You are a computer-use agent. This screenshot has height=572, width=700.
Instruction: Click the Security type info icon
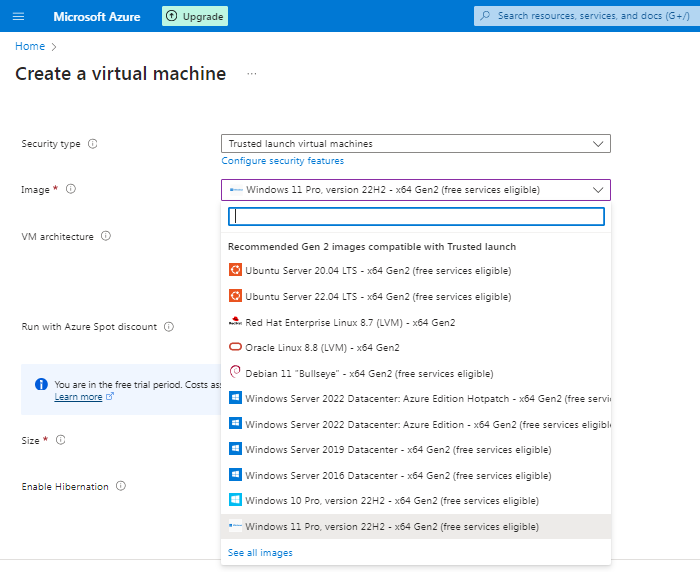93,144
